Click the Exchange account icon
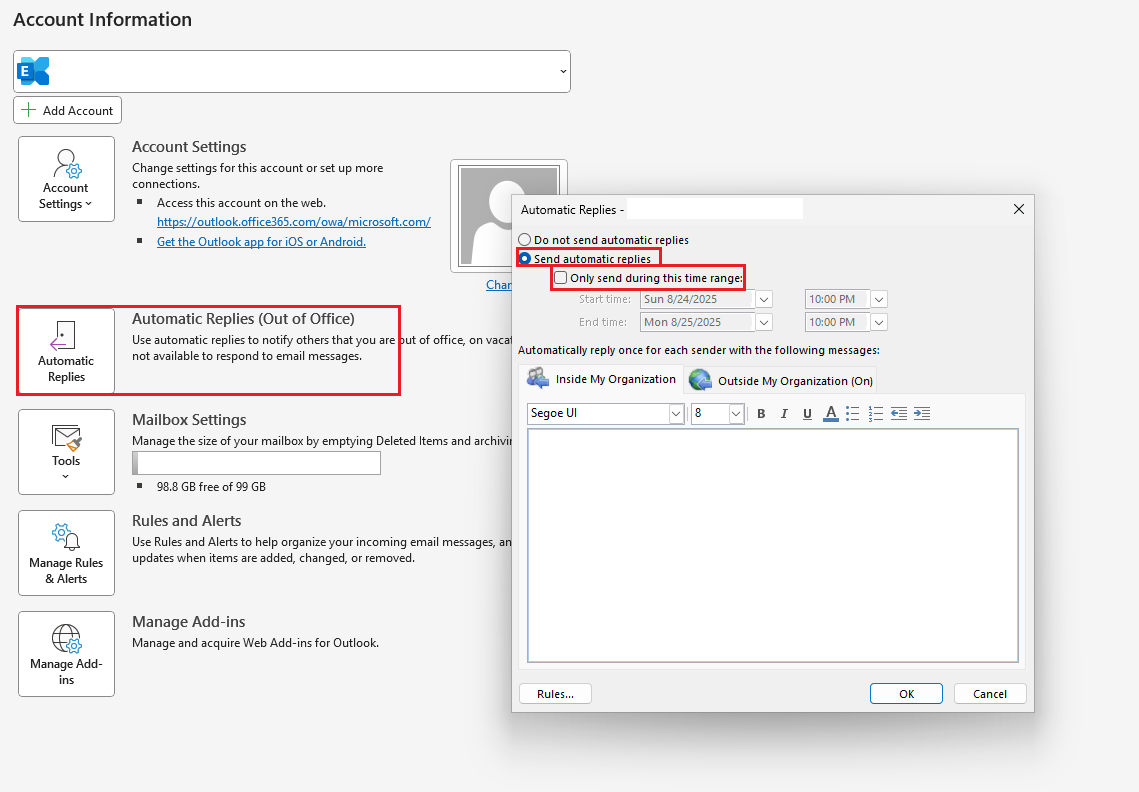Screen dimensions: 1139x792 [33, 71]
